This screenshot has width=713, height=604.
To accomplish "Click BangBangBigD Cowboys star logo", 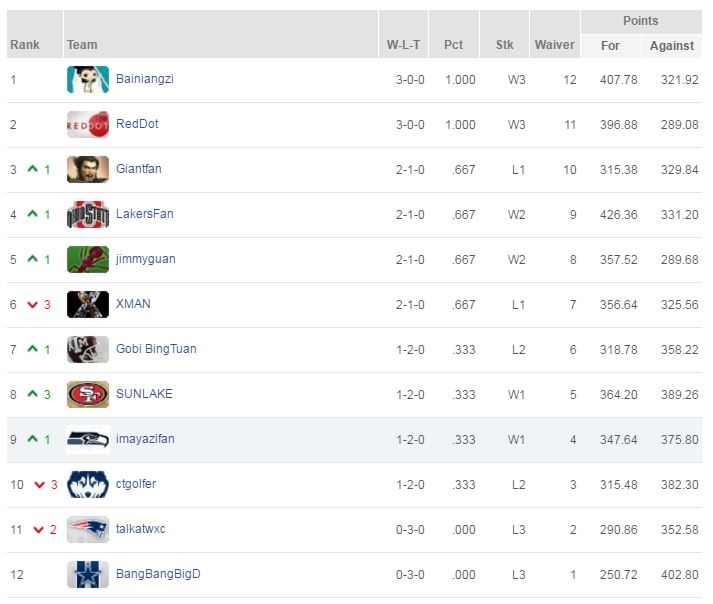I will 87,575.
